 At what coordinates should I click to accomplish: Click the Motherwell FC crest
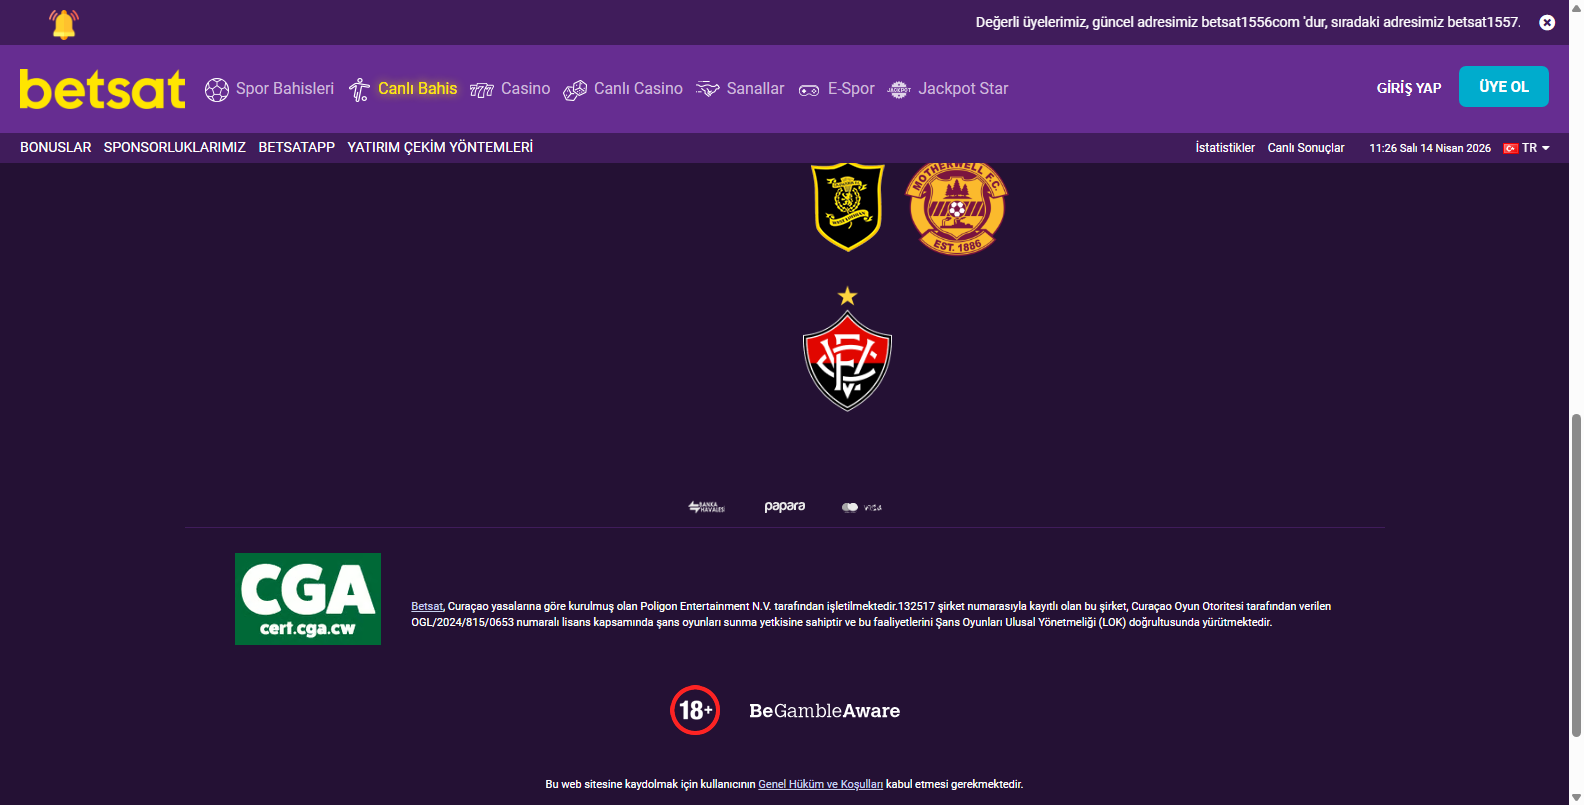pos(956,208)
